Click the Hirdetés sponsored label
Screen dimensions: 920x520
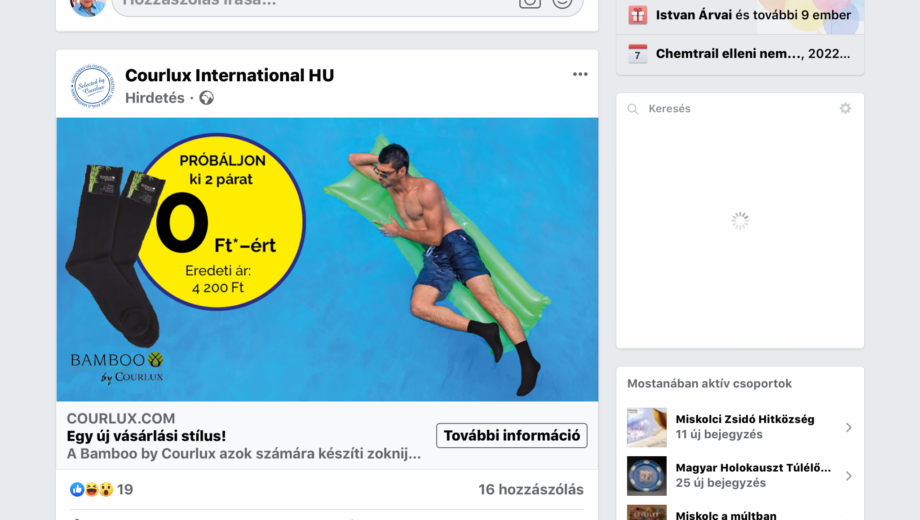[x=155, y=98]
